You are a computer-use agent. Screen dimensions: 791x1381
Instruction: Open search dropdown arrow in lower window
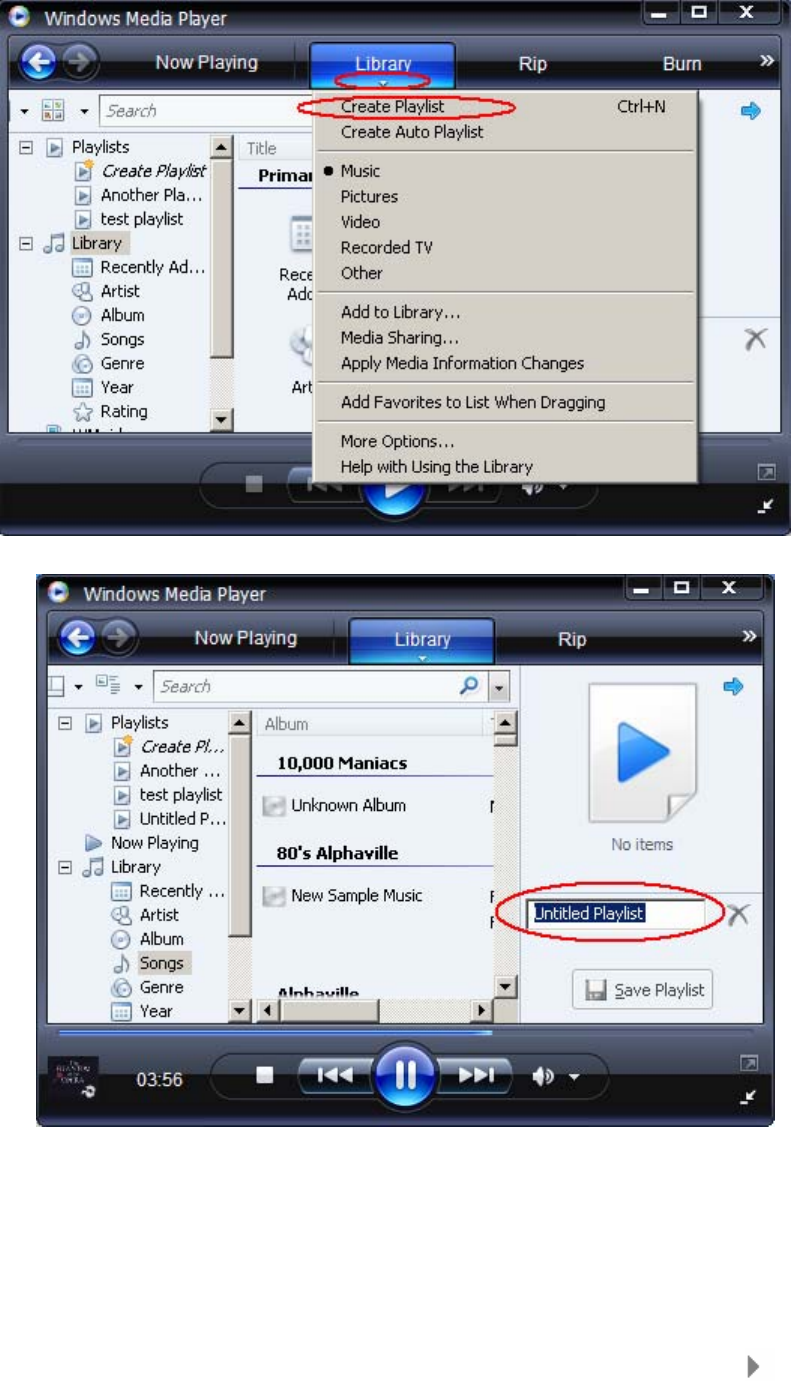pyautogui.click(x=500, y=687)
